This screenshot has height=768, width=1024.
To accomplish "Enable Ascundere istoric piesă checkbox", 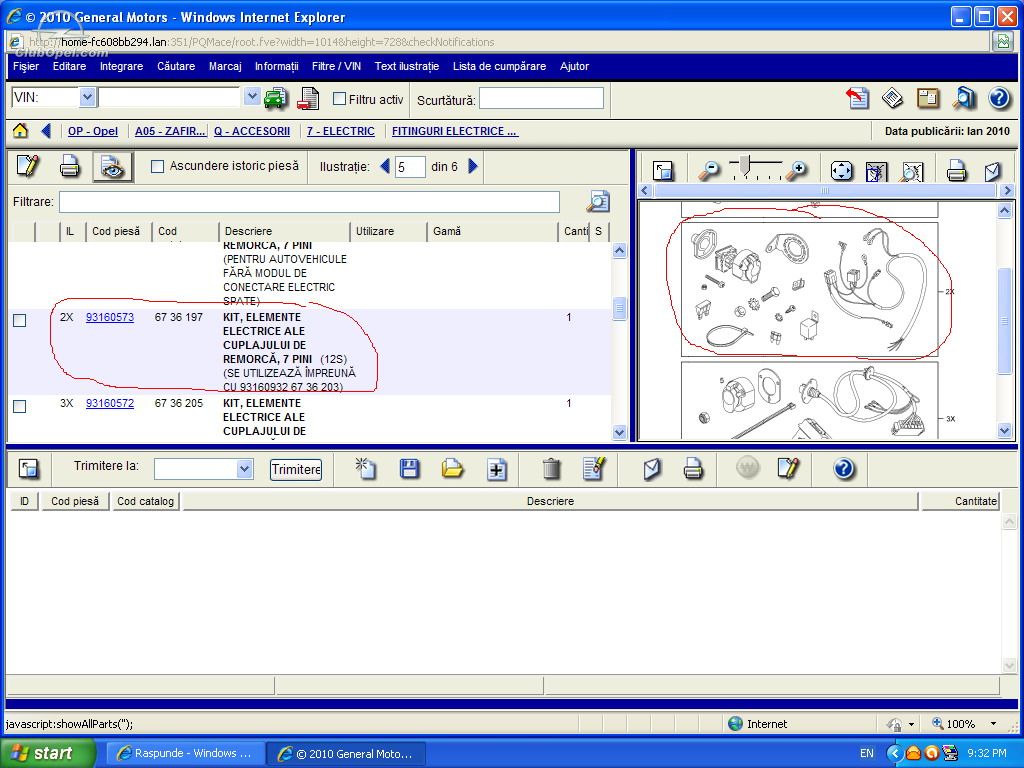I will coord(157,167).
